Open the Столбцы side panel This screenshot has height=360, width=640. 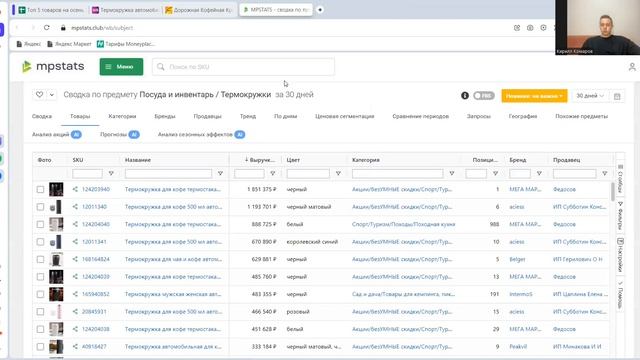620,178
